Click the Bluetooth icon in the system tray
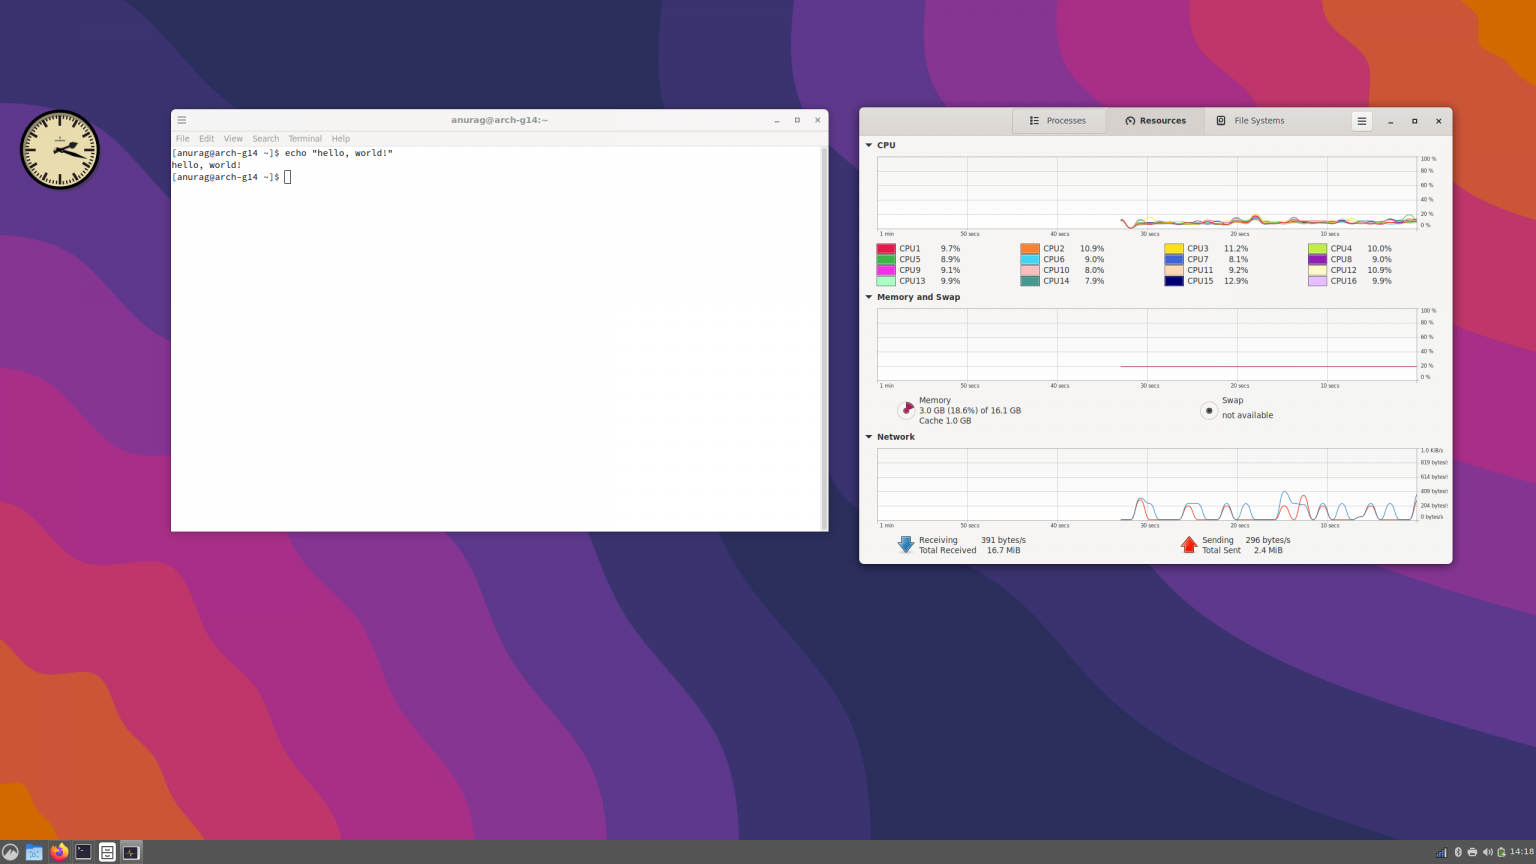The width and height of the screenshot is (1536, 864). pyautogui.click(x=1457, y=852)
